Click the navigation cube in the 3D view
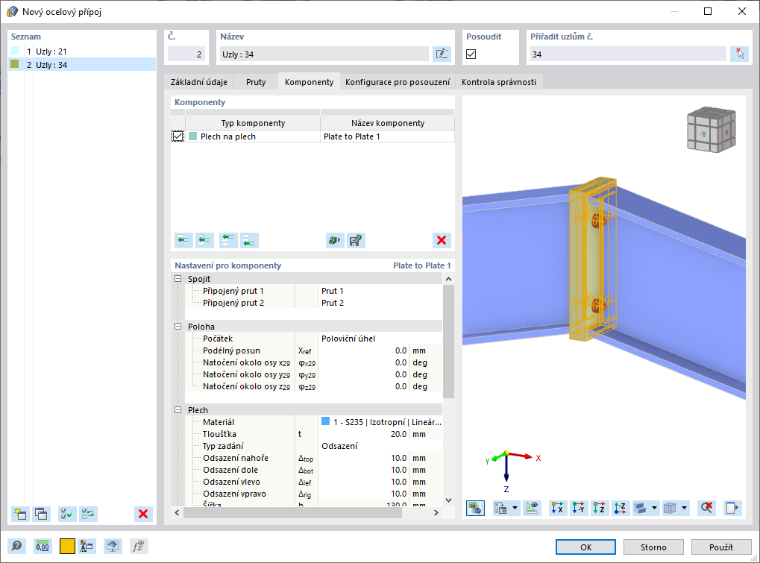Screen dimensions: 760x563 tap(711, 129)
